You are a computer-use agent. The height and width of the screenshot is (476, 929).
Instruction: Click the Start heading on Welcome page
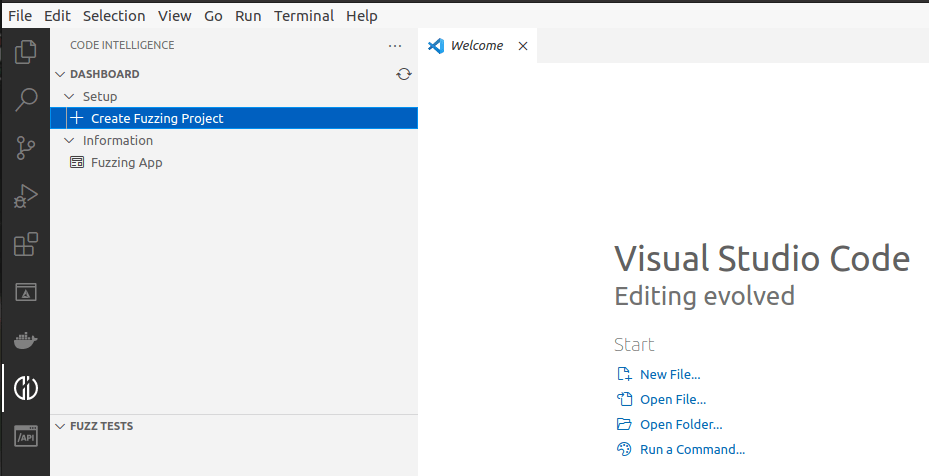pyautogui.click(x=634, y=344)
